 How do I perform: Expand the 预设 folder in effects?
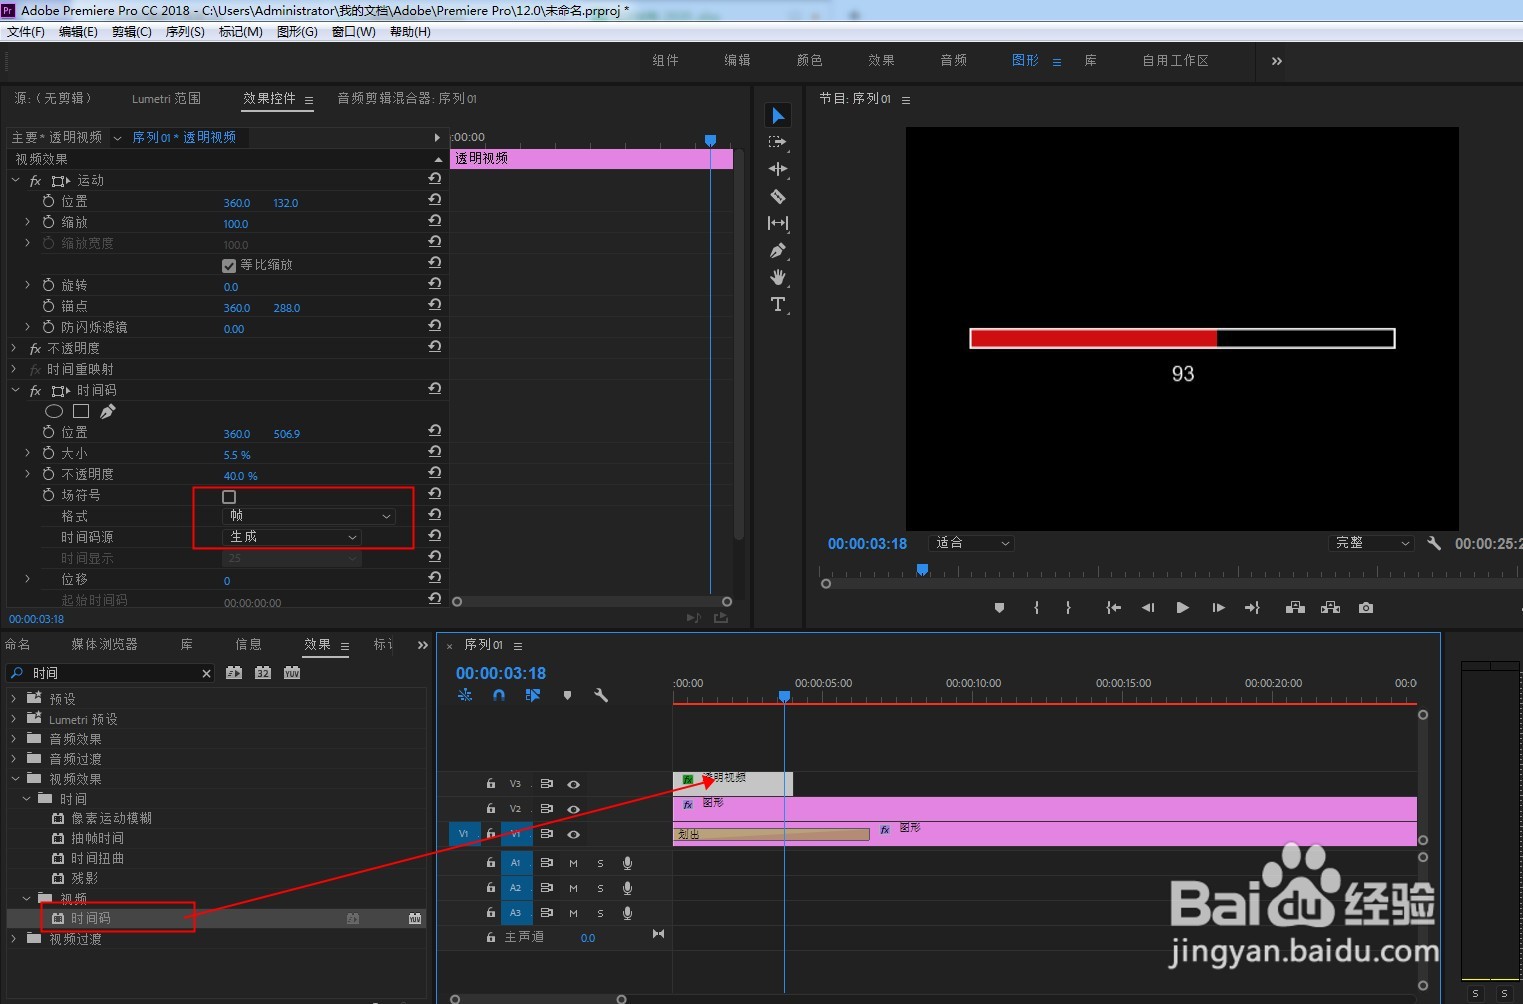pos(14,698)
